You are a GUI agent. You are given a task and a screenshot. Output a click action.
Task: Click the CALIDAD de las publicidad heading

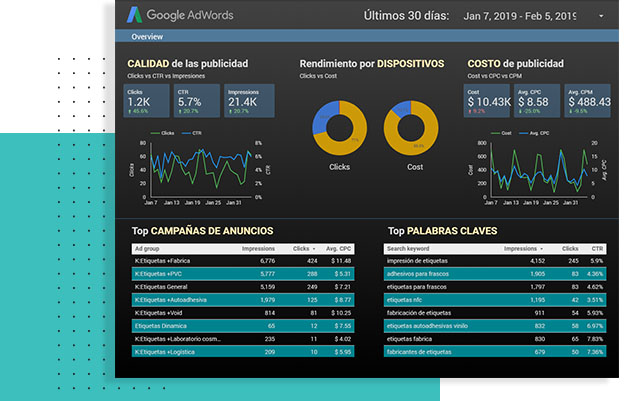[x=188, y=64]
